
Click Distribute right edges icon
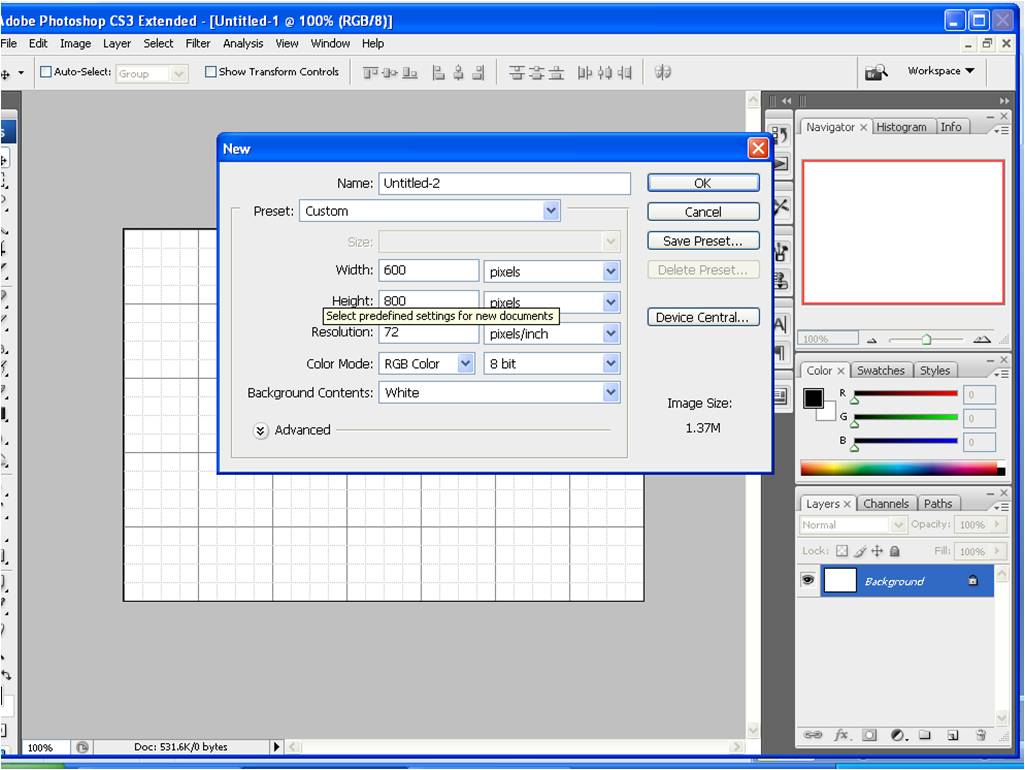[625, 73]
